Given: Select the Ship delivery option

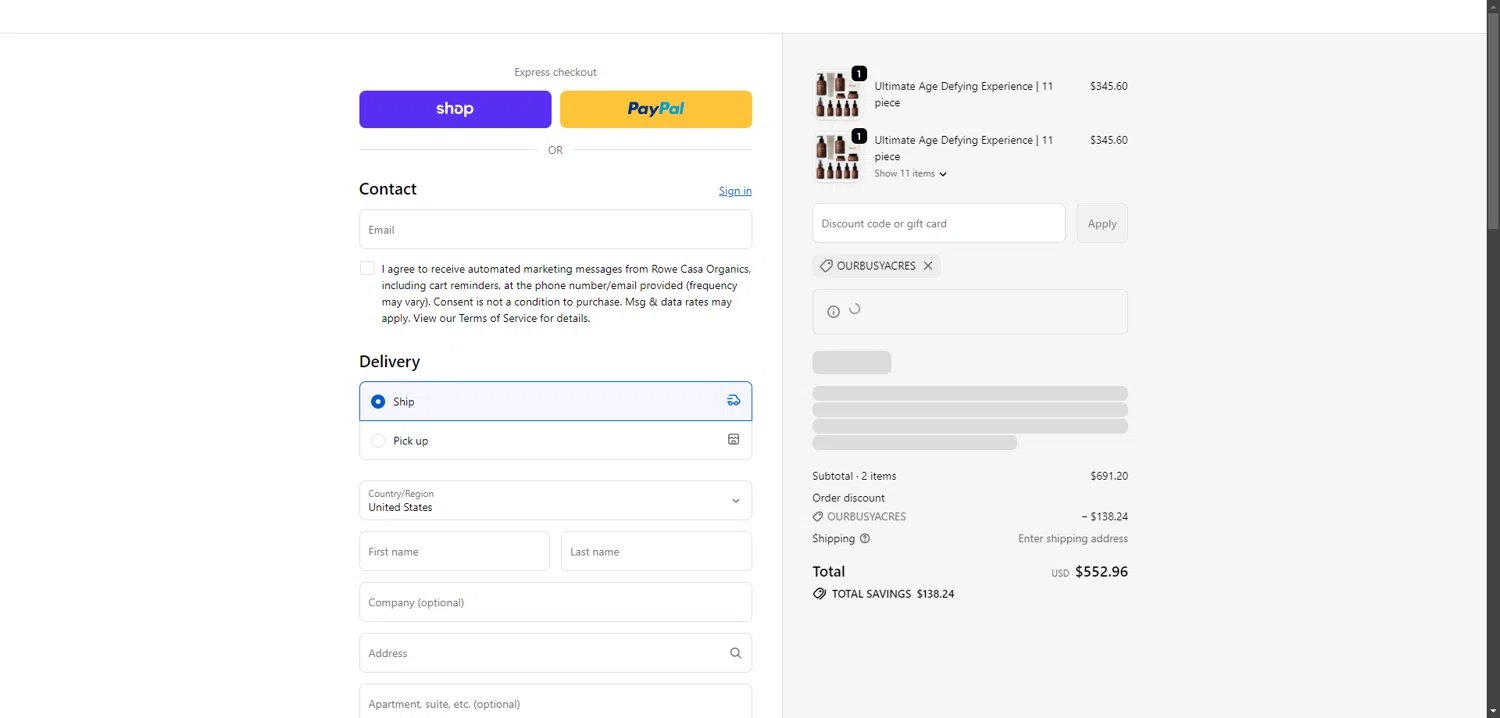Looking at the screenshot, I should click(x=378, y=402).
